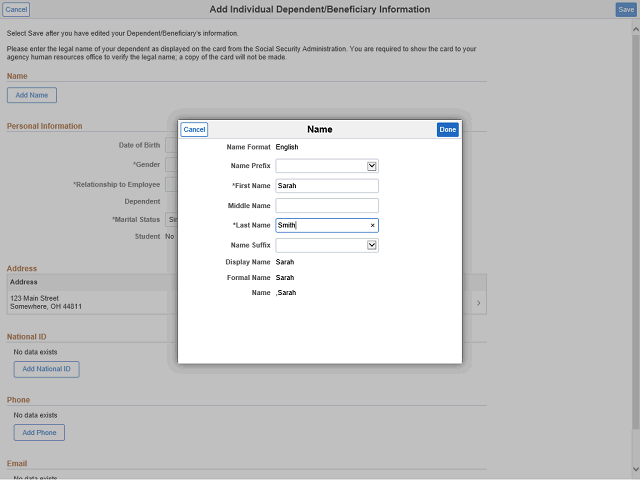Click inside the Last Name text field

click(320, 226)
